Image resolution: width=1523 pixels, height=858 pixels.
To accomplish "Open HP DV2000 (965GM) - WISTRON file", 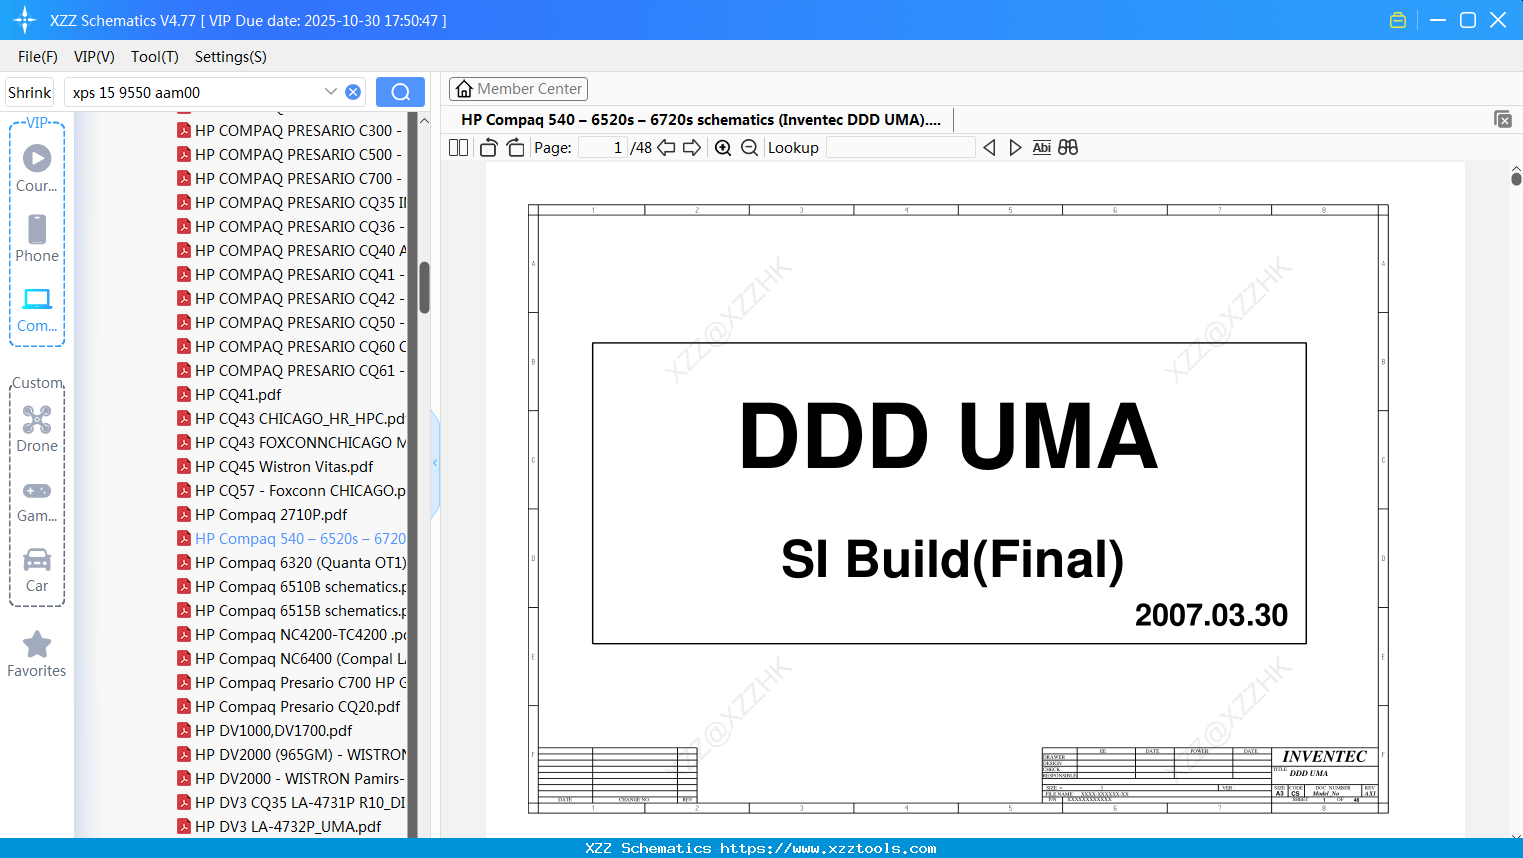I will [x=291, y=754].
